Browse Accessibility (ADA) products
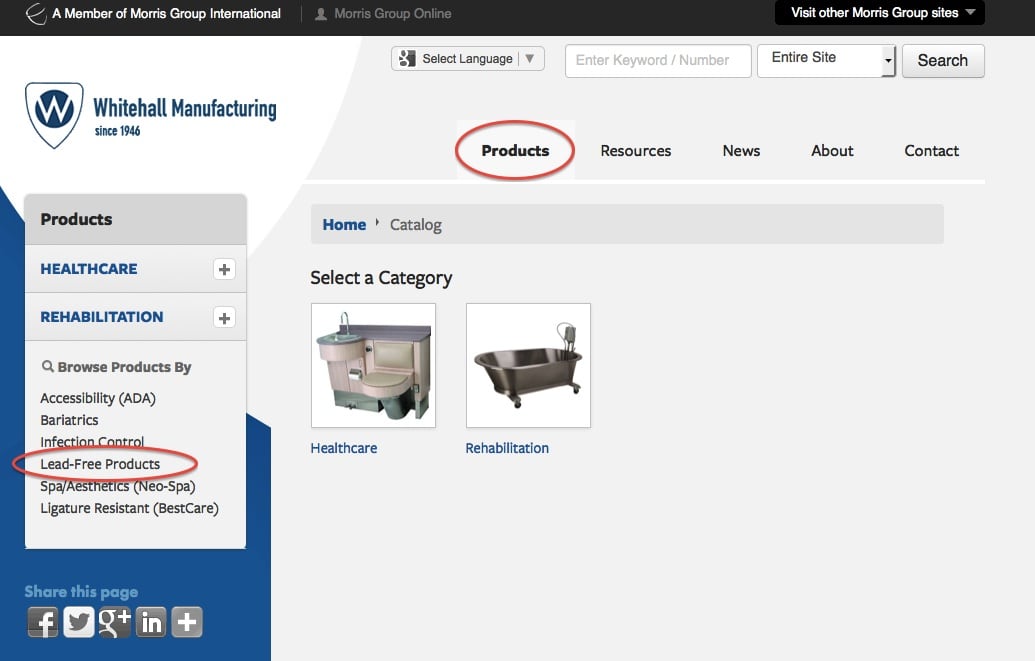 (98, 398)
